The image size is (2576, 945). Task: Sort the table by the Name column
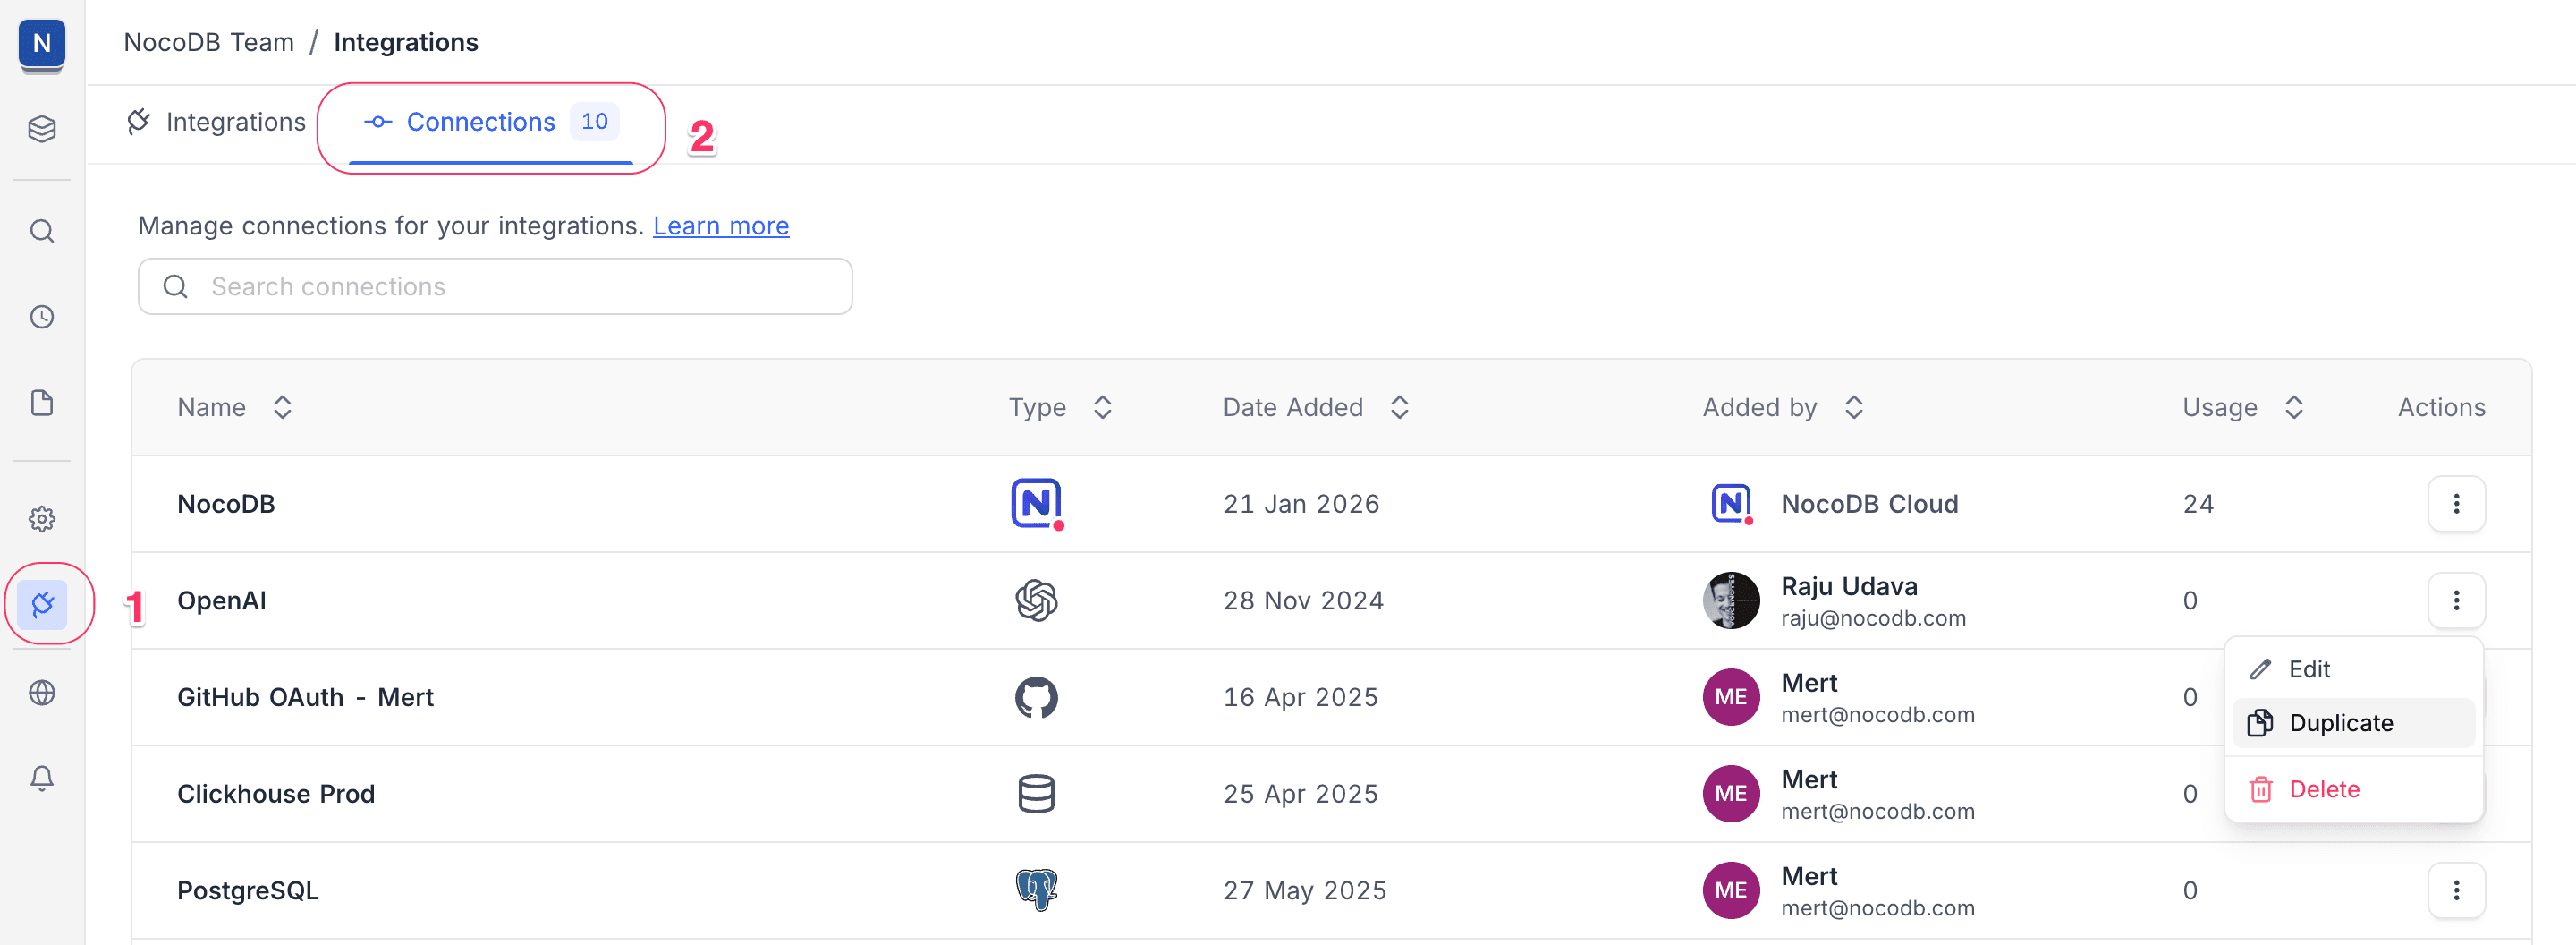[282, 407]
